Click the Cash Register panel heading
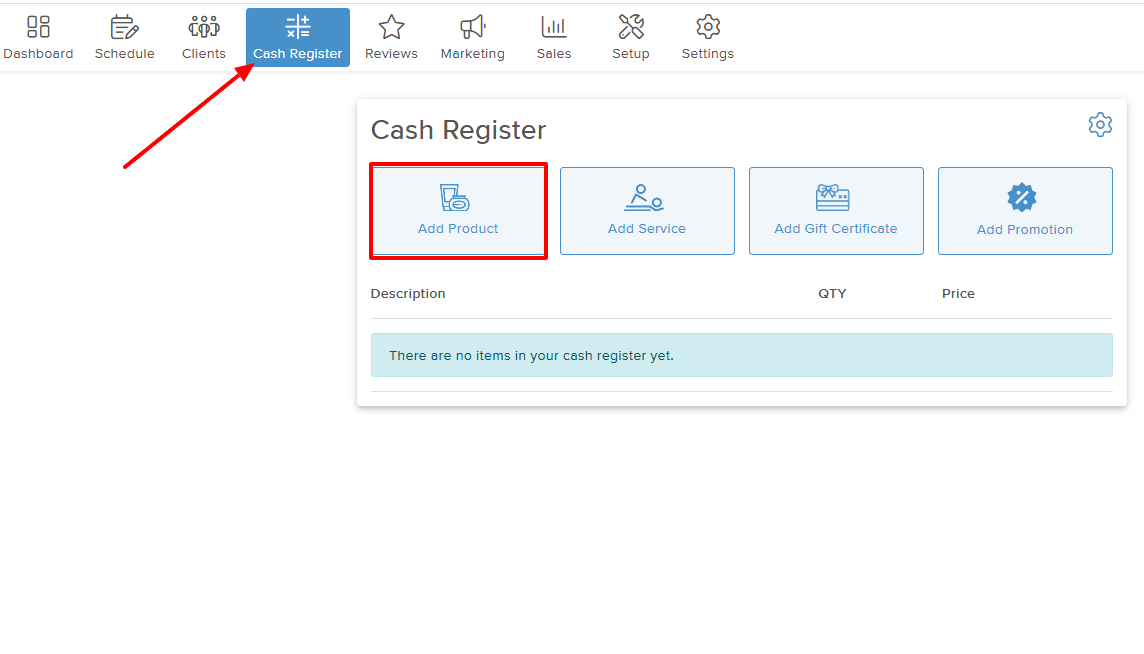 pyautogui.click(x=459, y=130)
